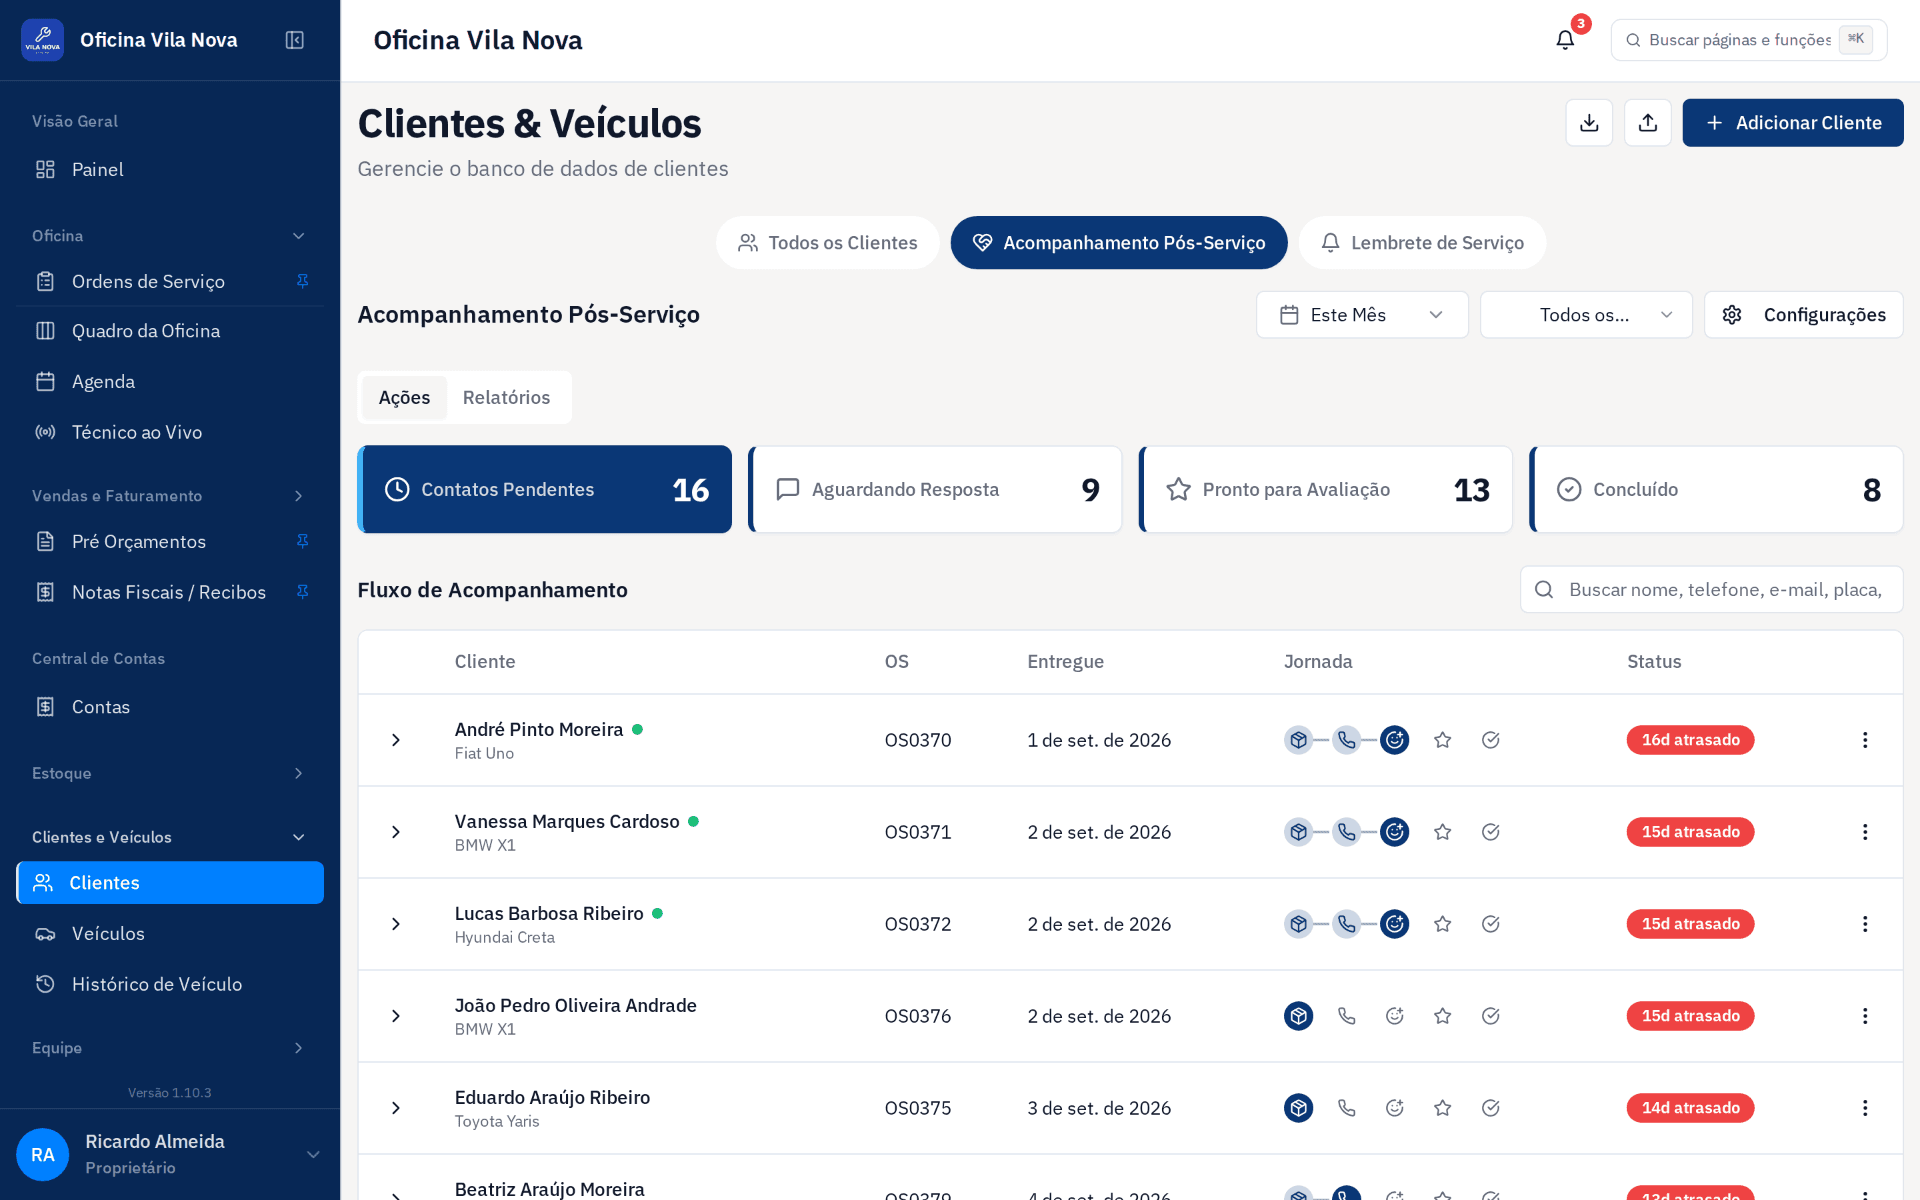The width and height of the screenshot is (1920, 1200).
Task: Collapse the Clientes e Veículos section
Action: pyautogui.click(x=170, y=837)
